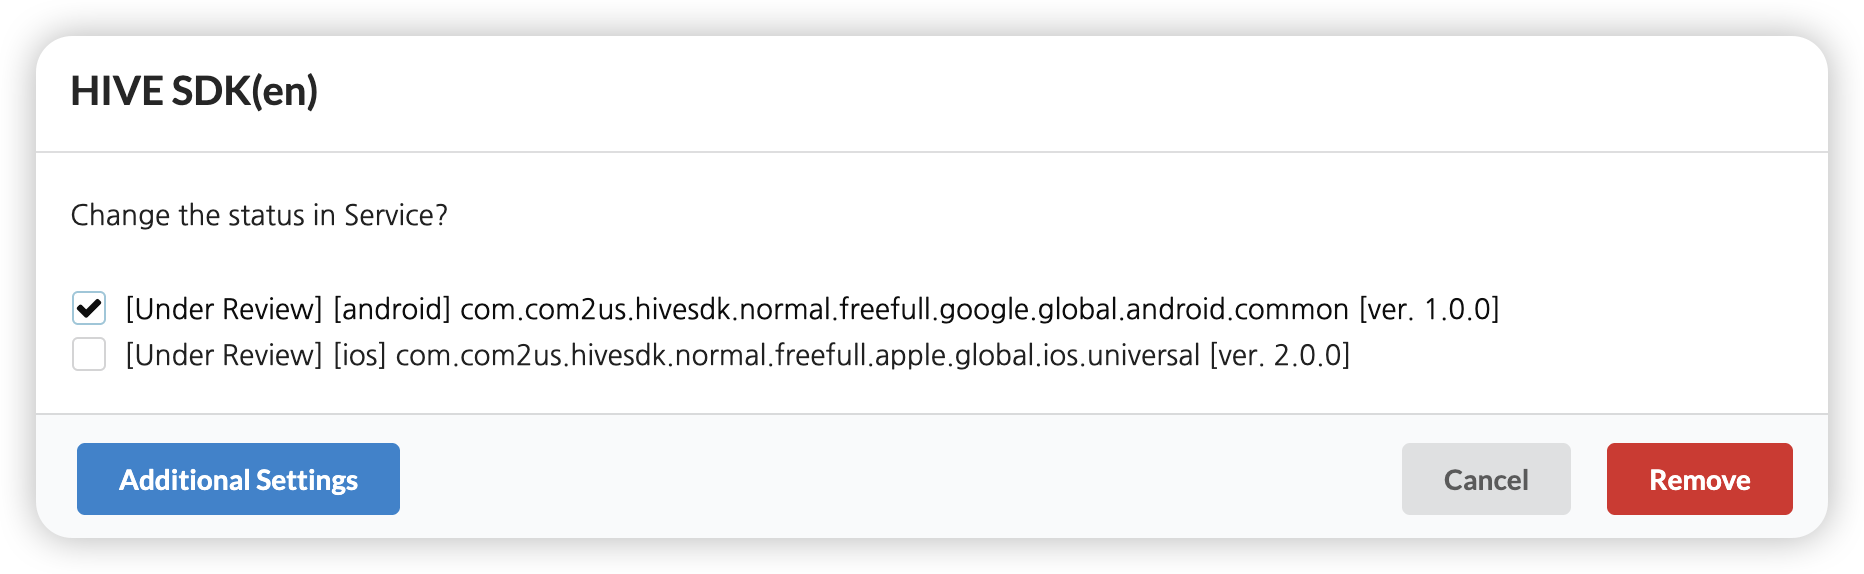Click the '[ver. 2.0.0]' version label
Screen dimensions: 1864x574
coord(1279,355)
